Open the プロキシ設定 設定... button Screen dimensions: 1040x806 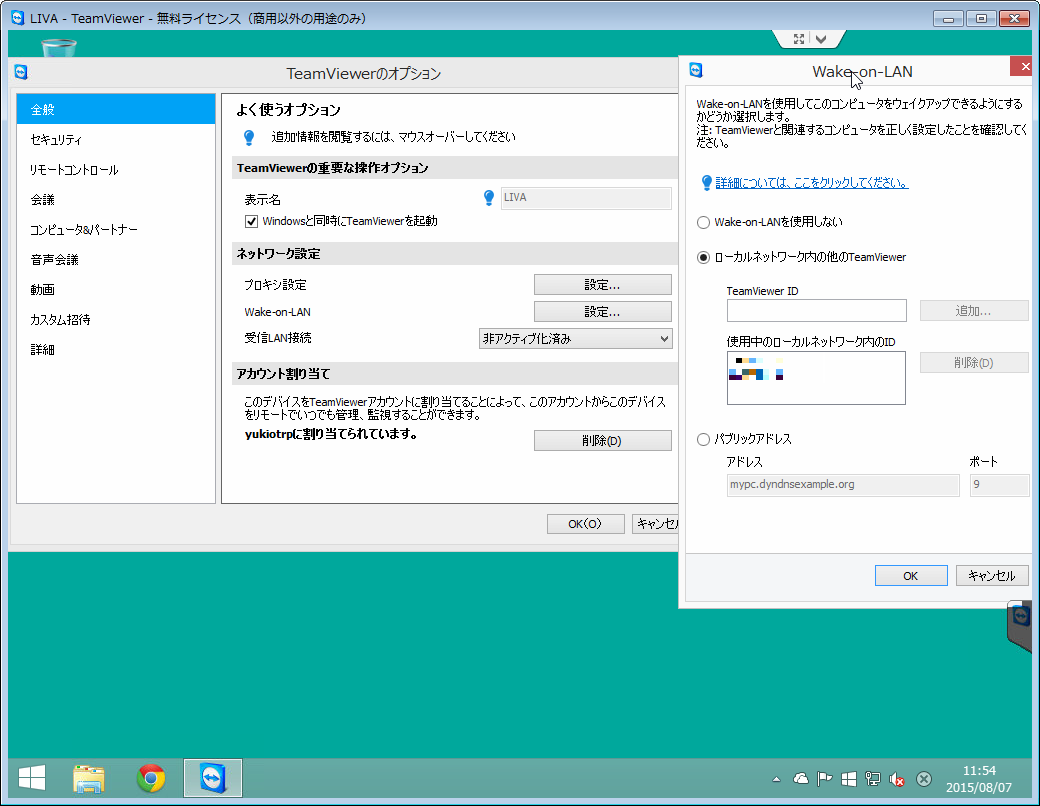coord(602,285)
